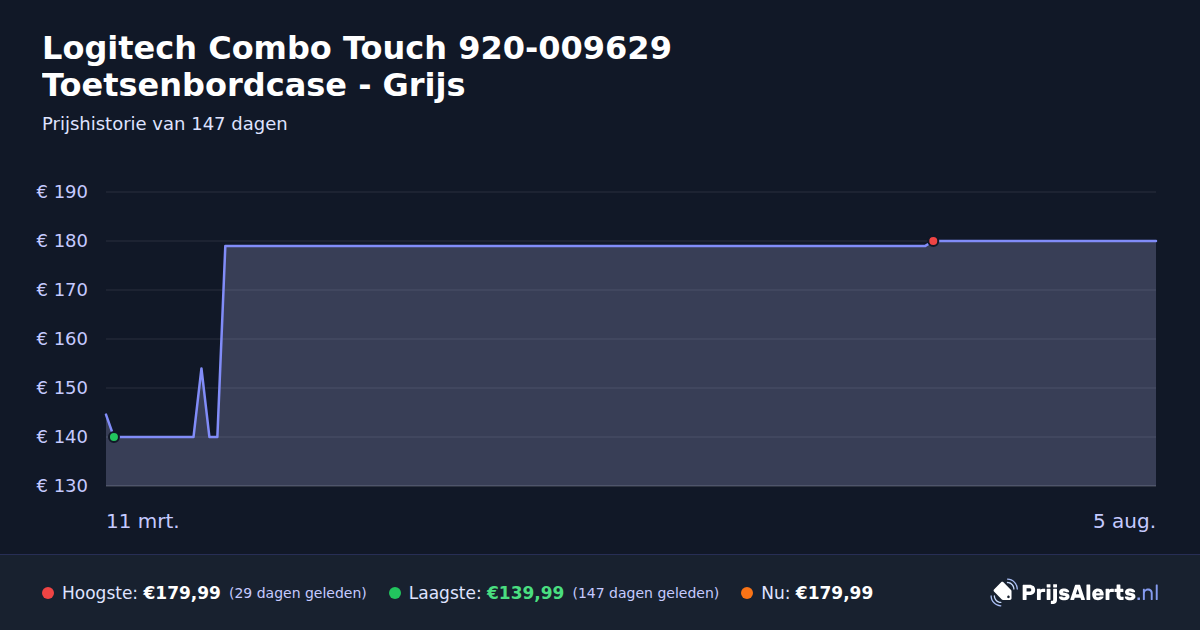Click the current price next to Nu
This screenshot has height=630, width=1200.
(834, 593)
